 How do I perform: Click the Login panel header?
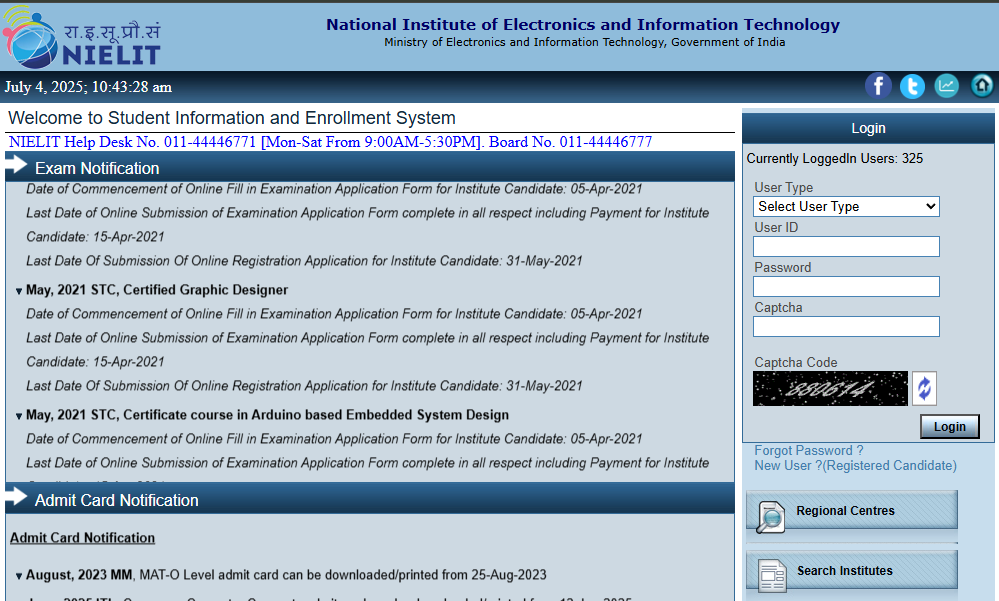[868, 128]
